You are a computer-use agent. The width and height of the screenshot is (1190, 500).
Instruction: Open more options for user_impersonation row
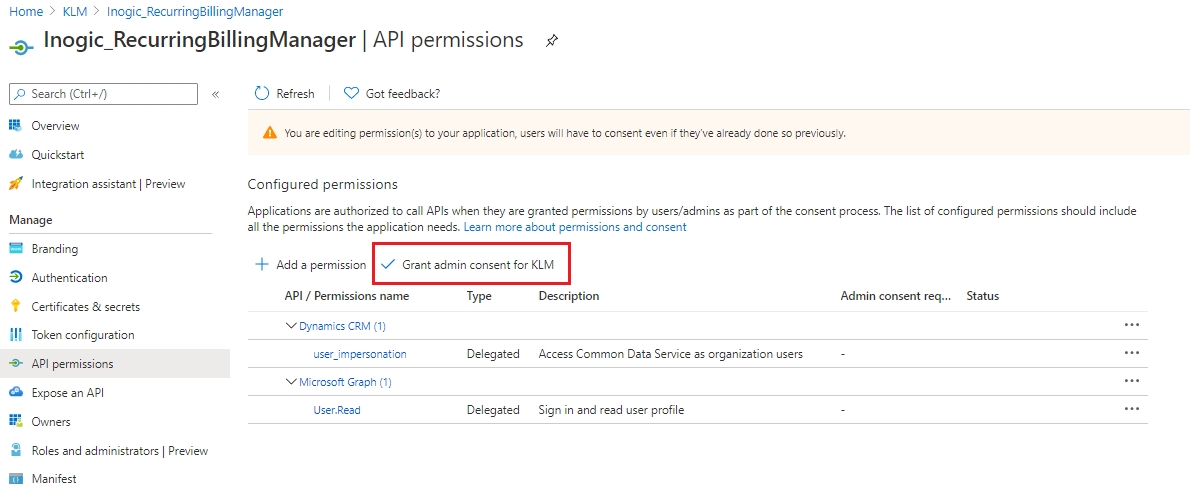click(1132, 353)
